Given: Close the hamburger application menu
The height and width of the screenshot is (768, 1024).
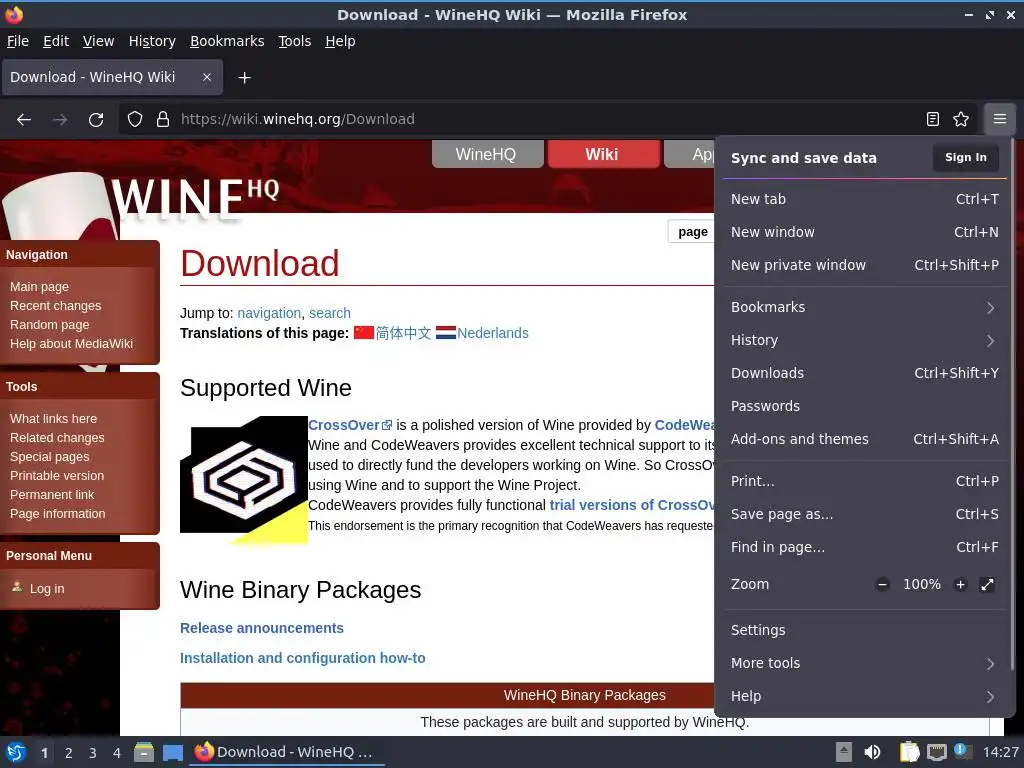Looking at the screenshot, I should point(999,119).
